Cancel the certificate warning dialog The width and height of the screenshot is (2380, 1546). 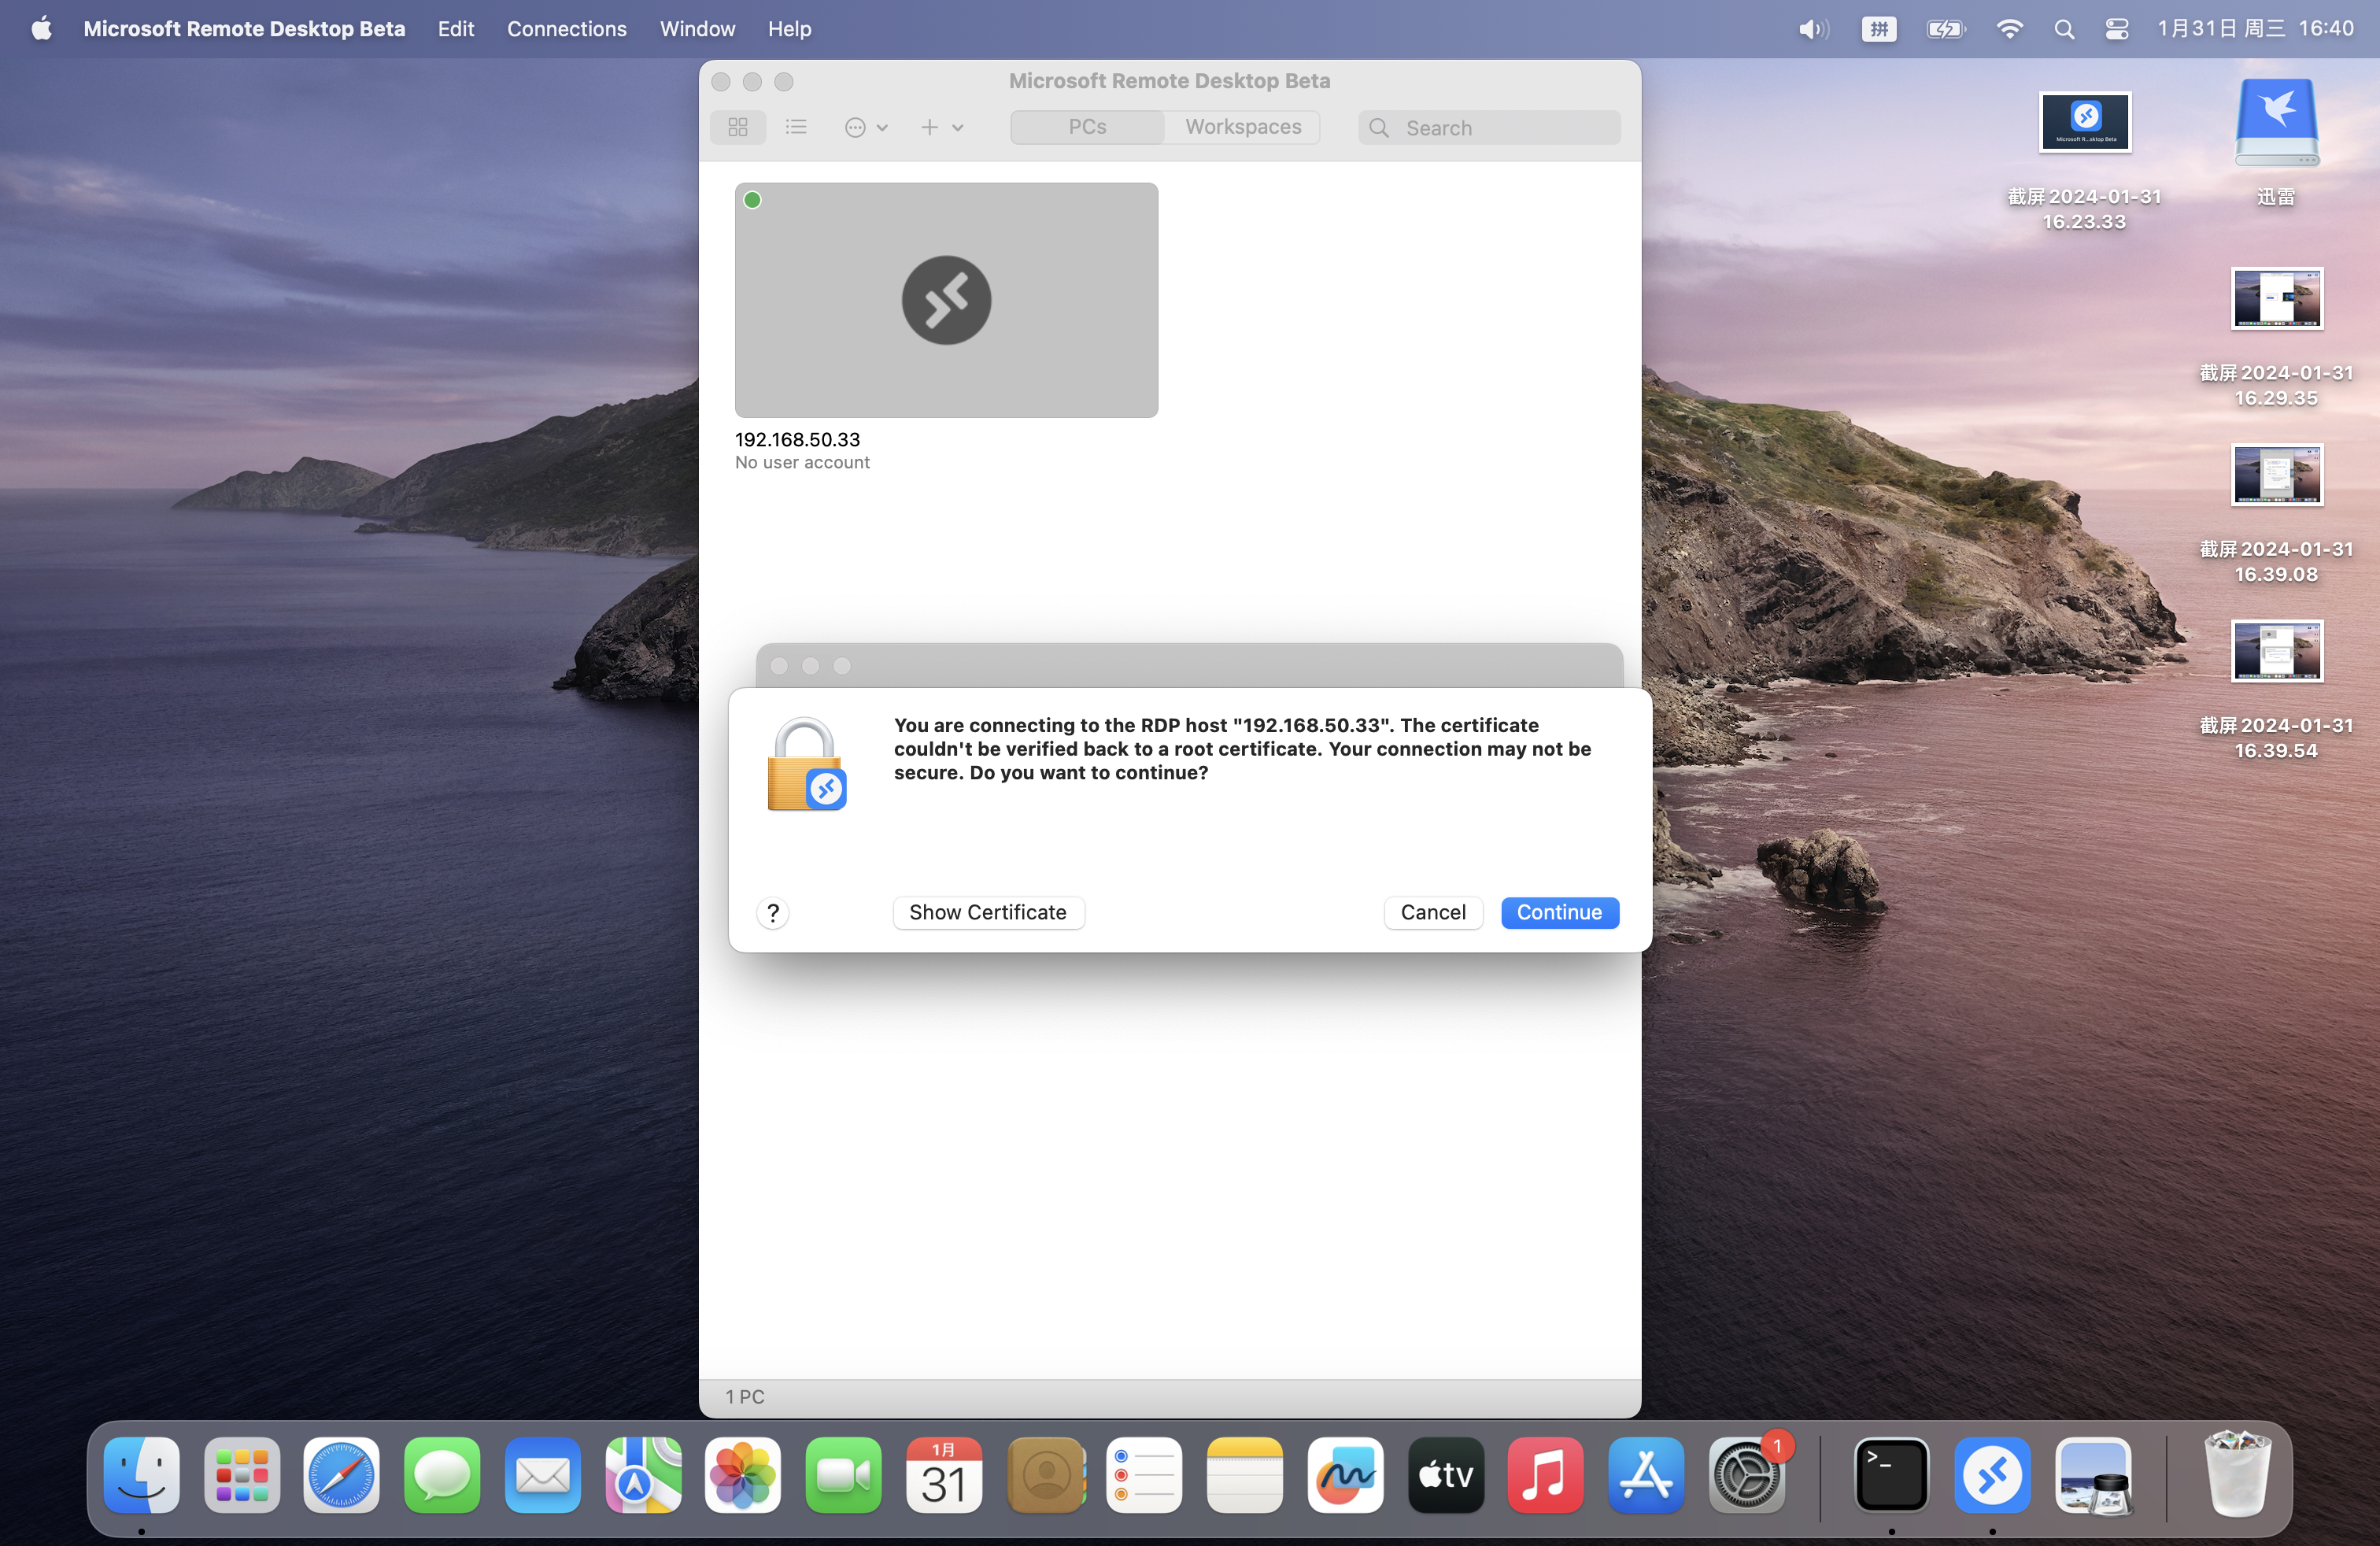(1433, 912)
